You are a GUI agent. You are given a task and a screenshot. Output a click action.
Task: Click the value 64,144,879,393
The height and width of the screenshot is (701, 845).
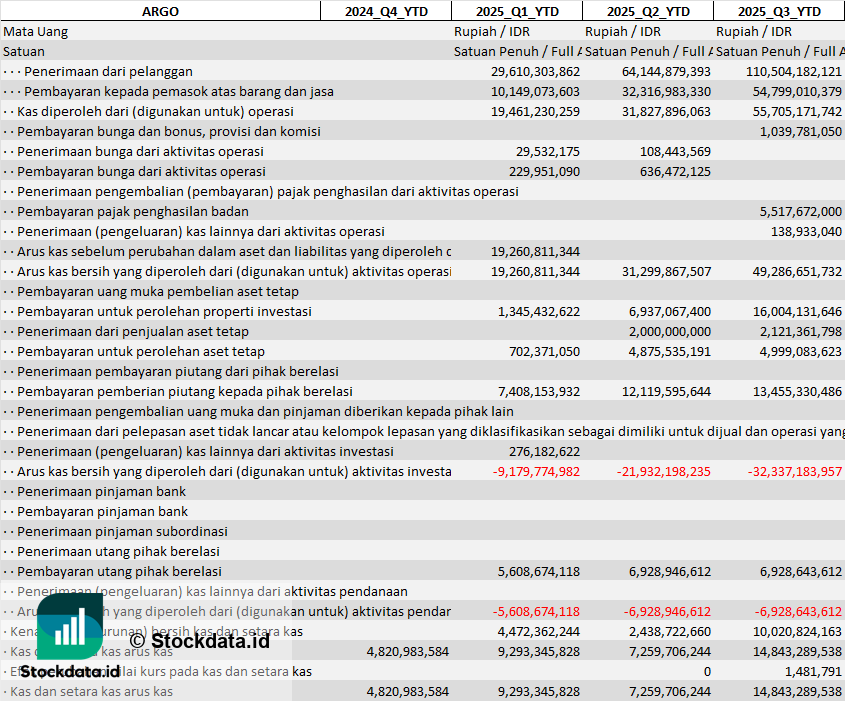coord(666,72)
